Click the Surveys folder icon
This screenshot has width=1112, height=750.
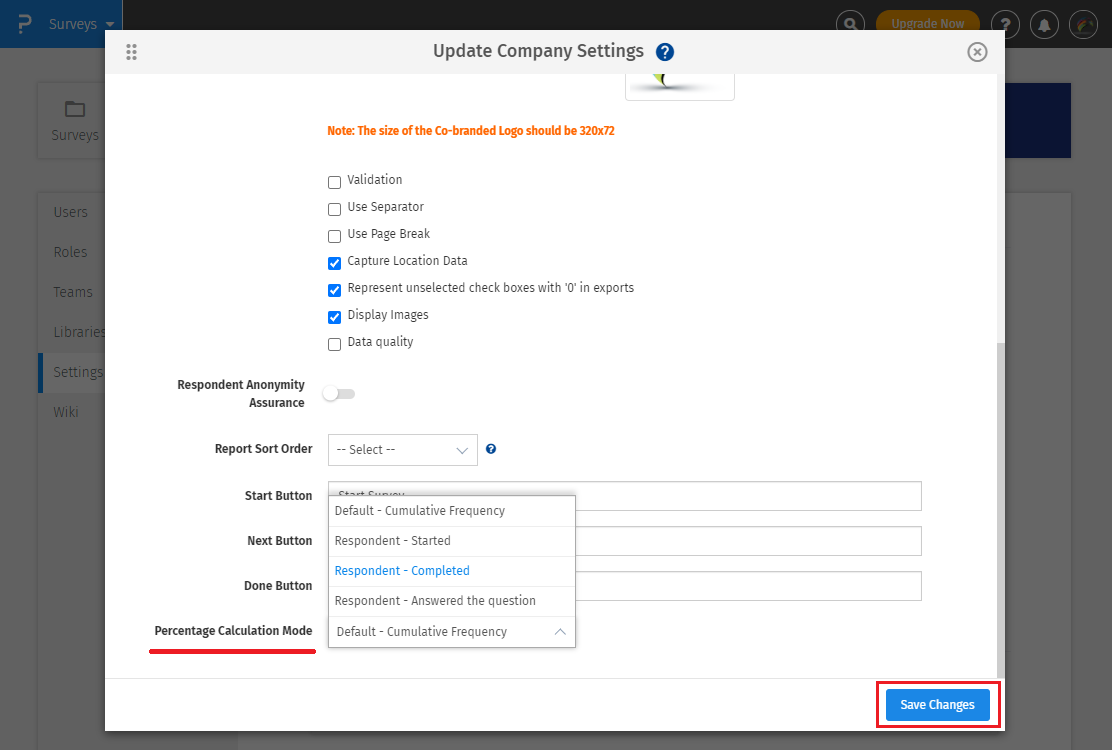click(75, 109)
